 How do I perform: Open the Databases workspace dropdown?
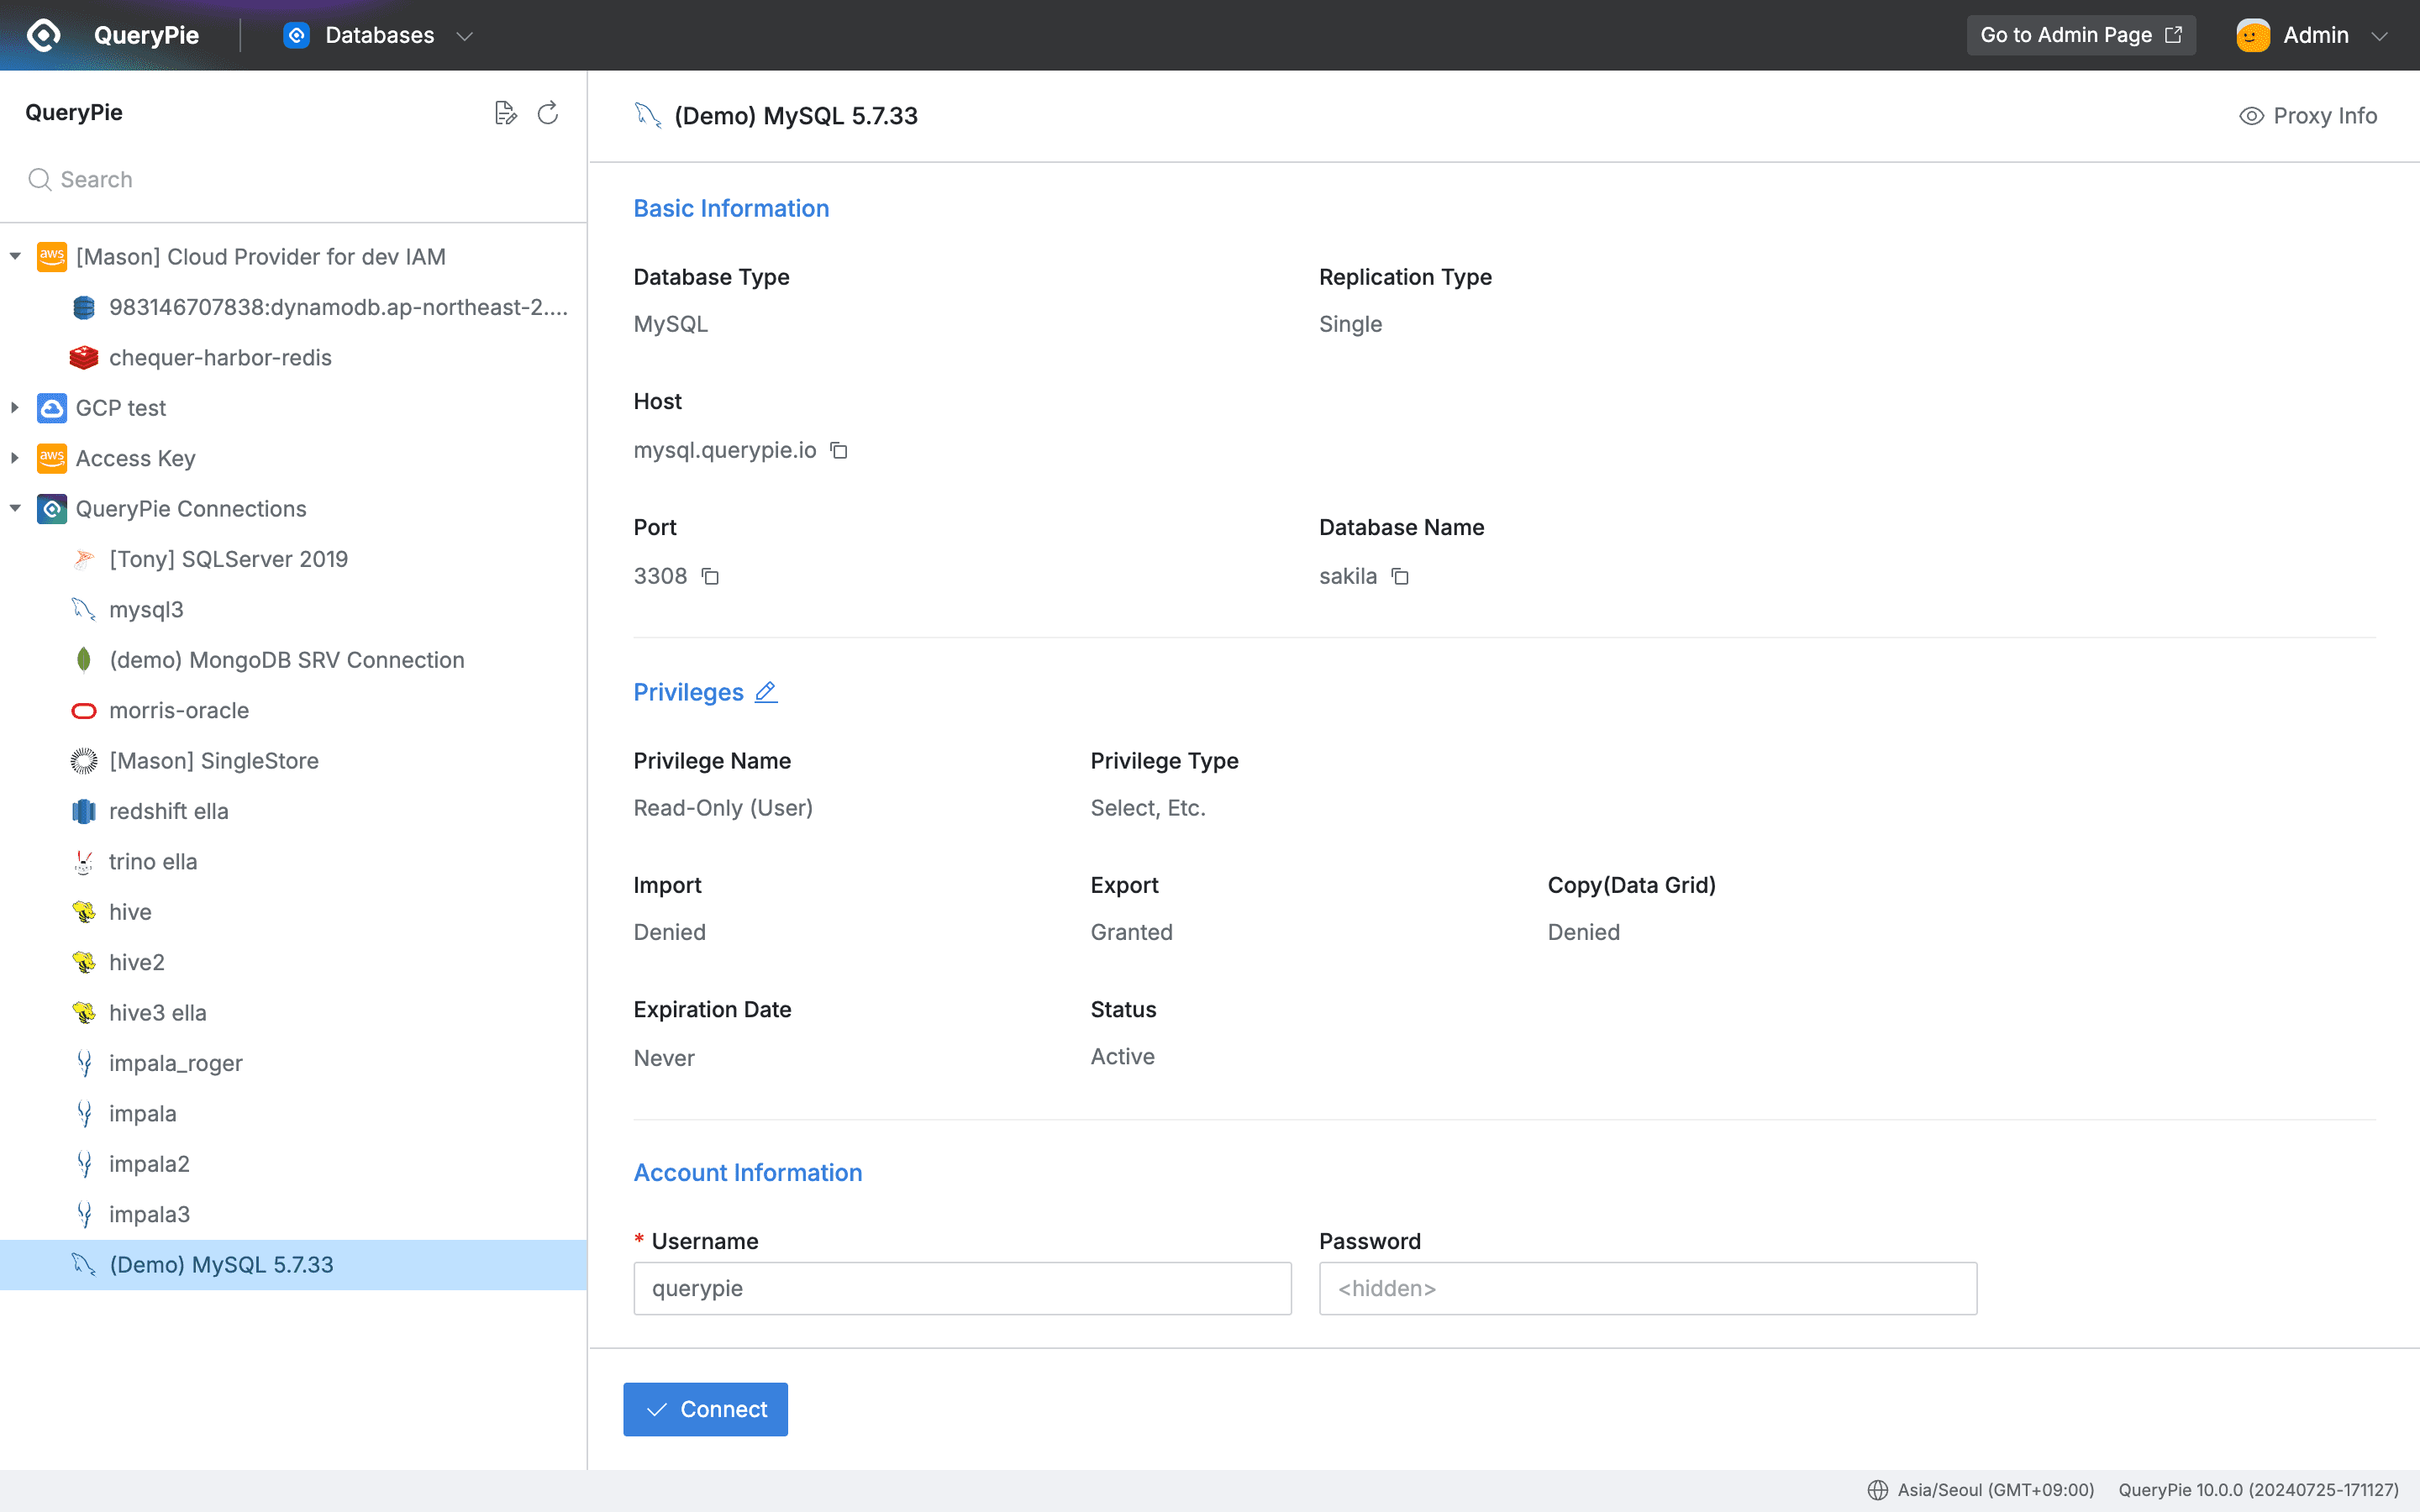465,35
